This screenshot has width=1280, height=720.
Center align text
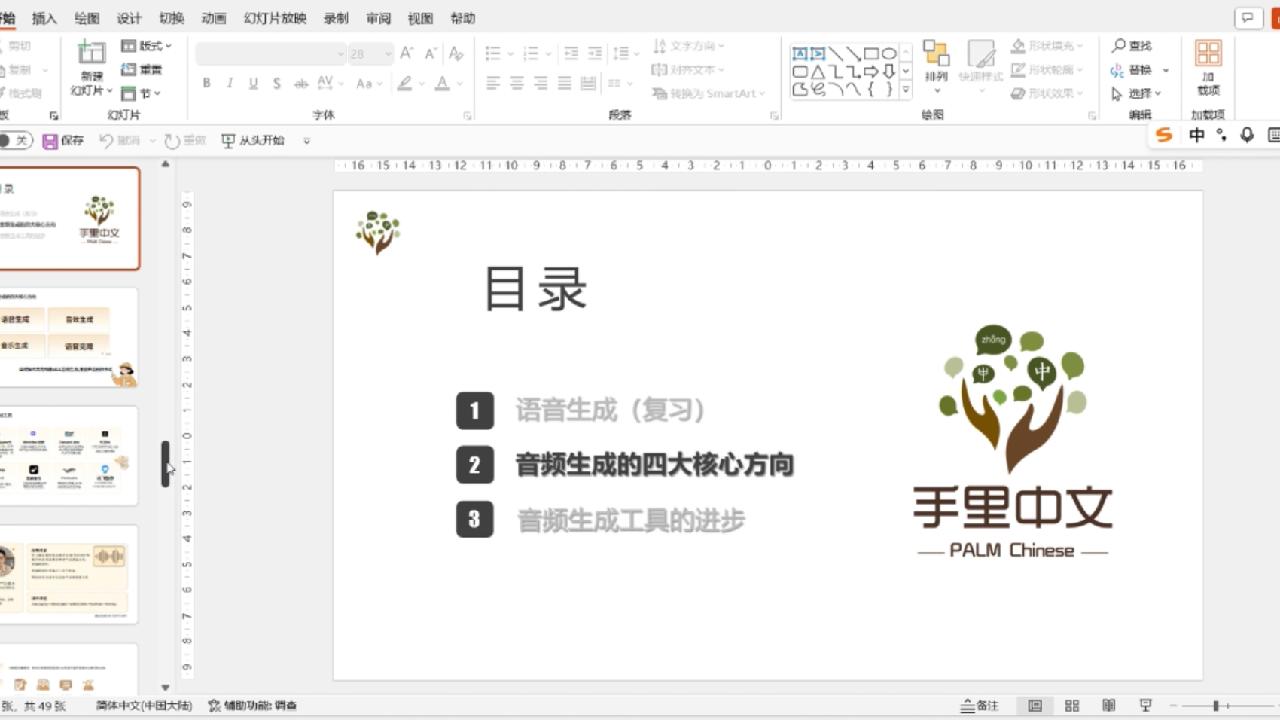point(517,84)
